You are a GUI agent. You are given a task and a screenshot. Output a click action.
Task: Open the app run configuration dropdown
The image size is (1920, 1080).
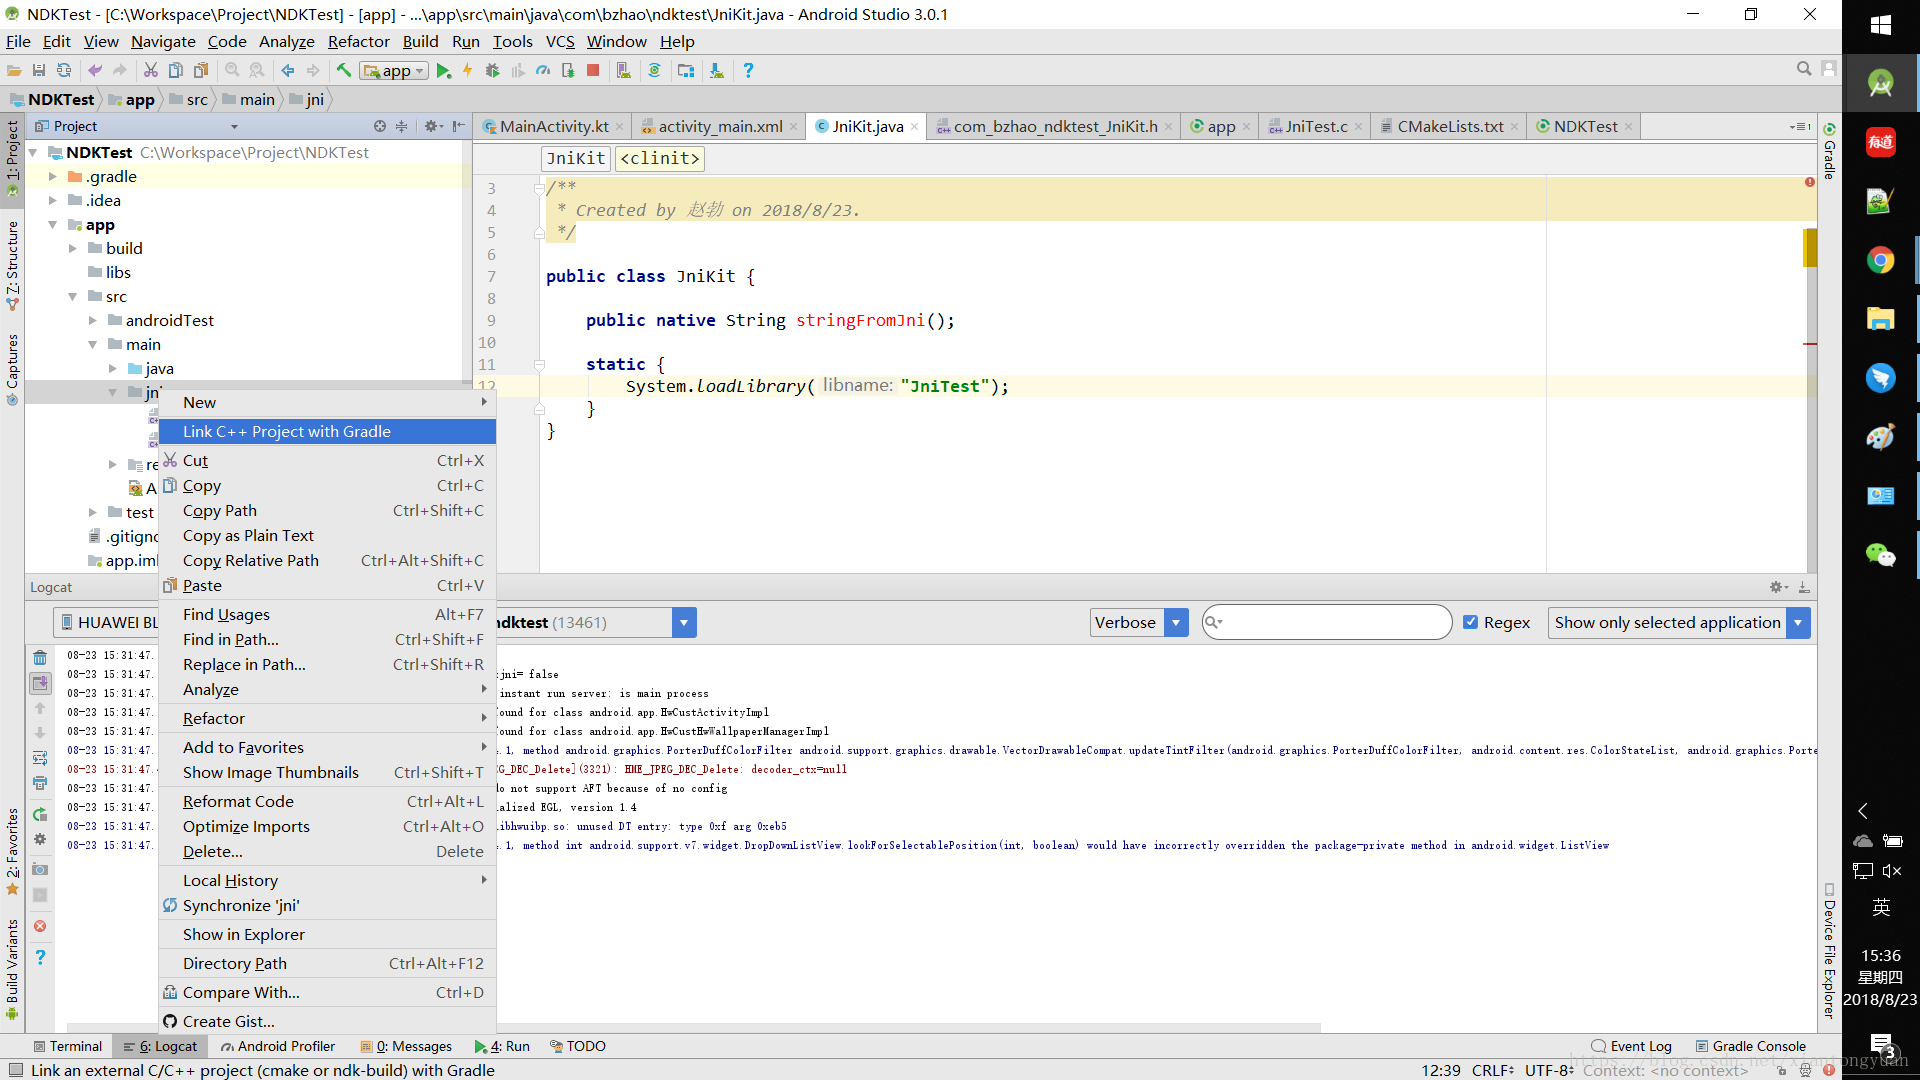pyautogui.click(x=395, y=71)
